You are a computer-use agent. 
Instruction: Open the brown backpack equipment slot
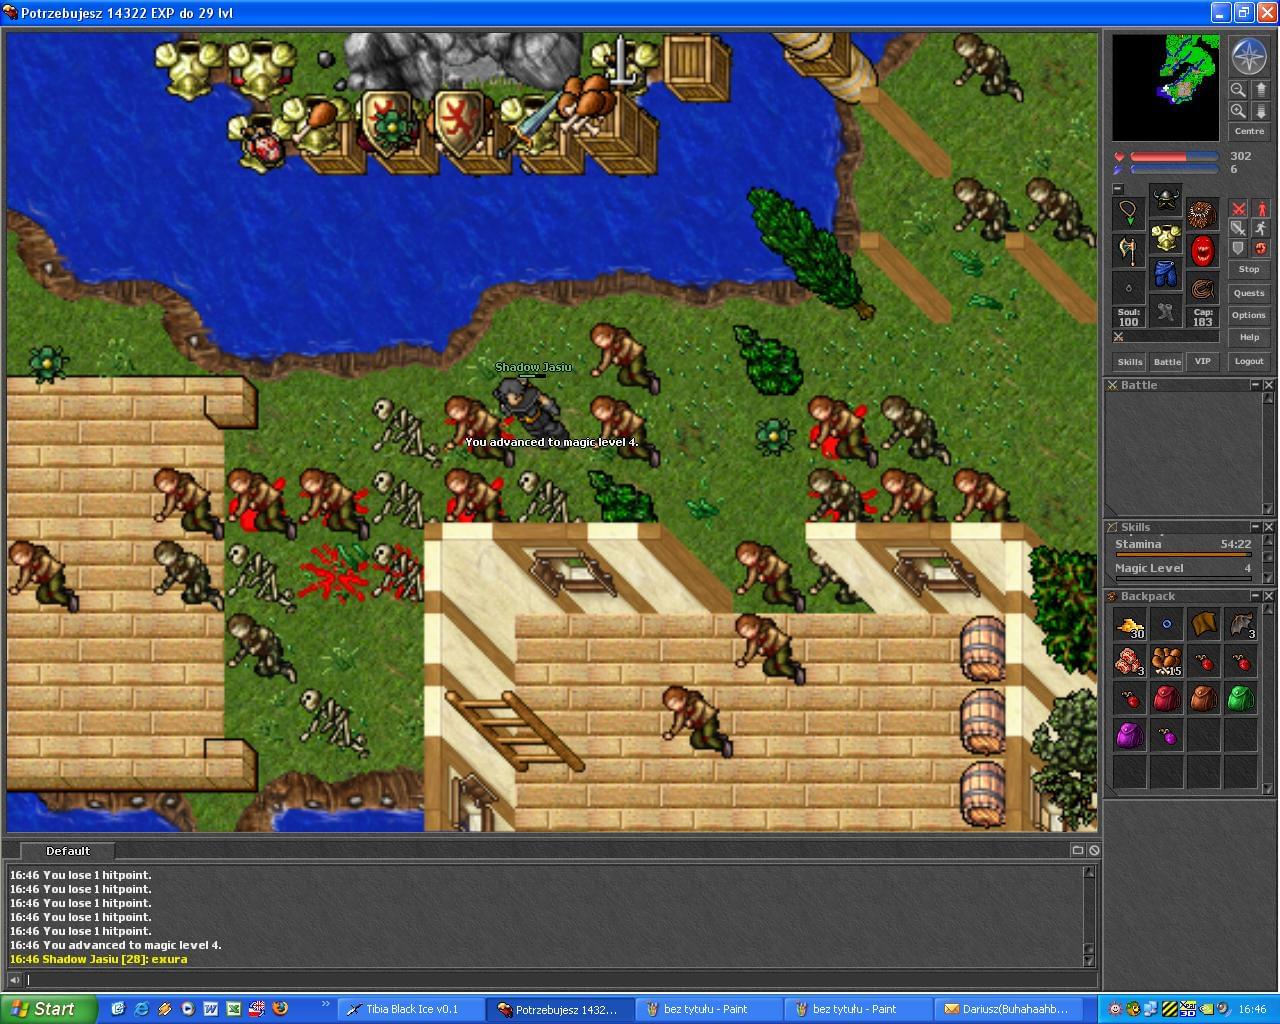click(1203, 212)
